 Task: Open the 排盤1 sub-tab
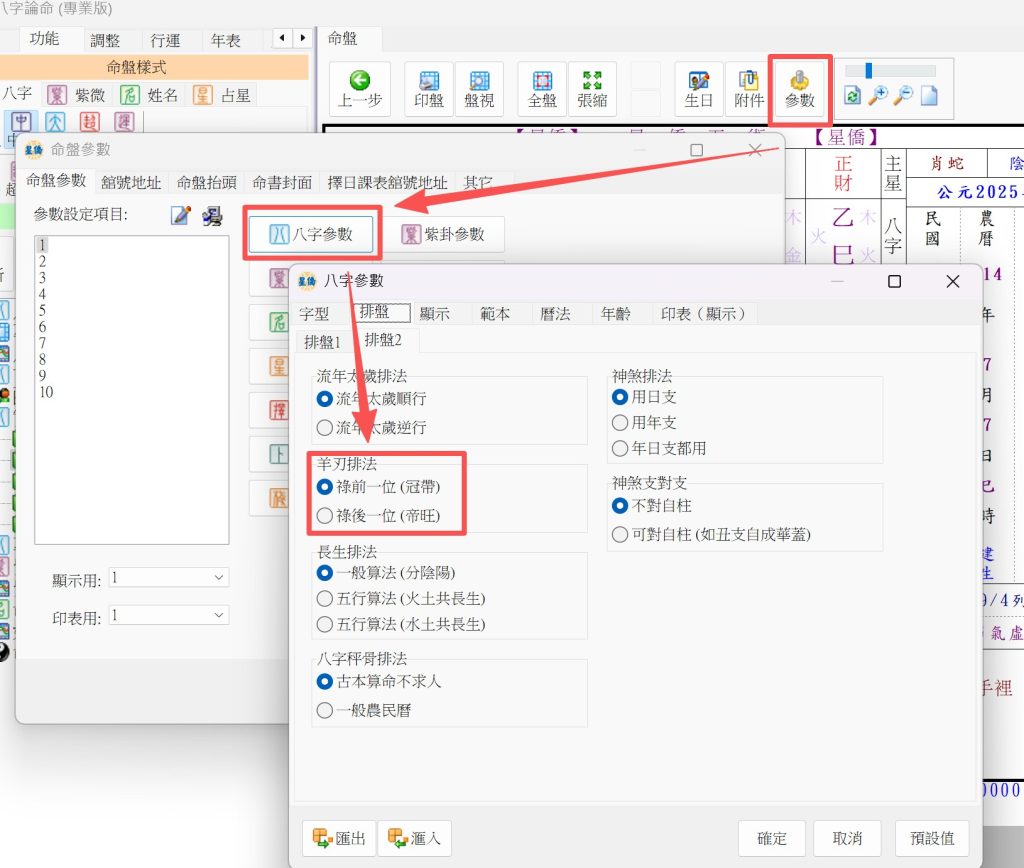click(x=323, y=340)
